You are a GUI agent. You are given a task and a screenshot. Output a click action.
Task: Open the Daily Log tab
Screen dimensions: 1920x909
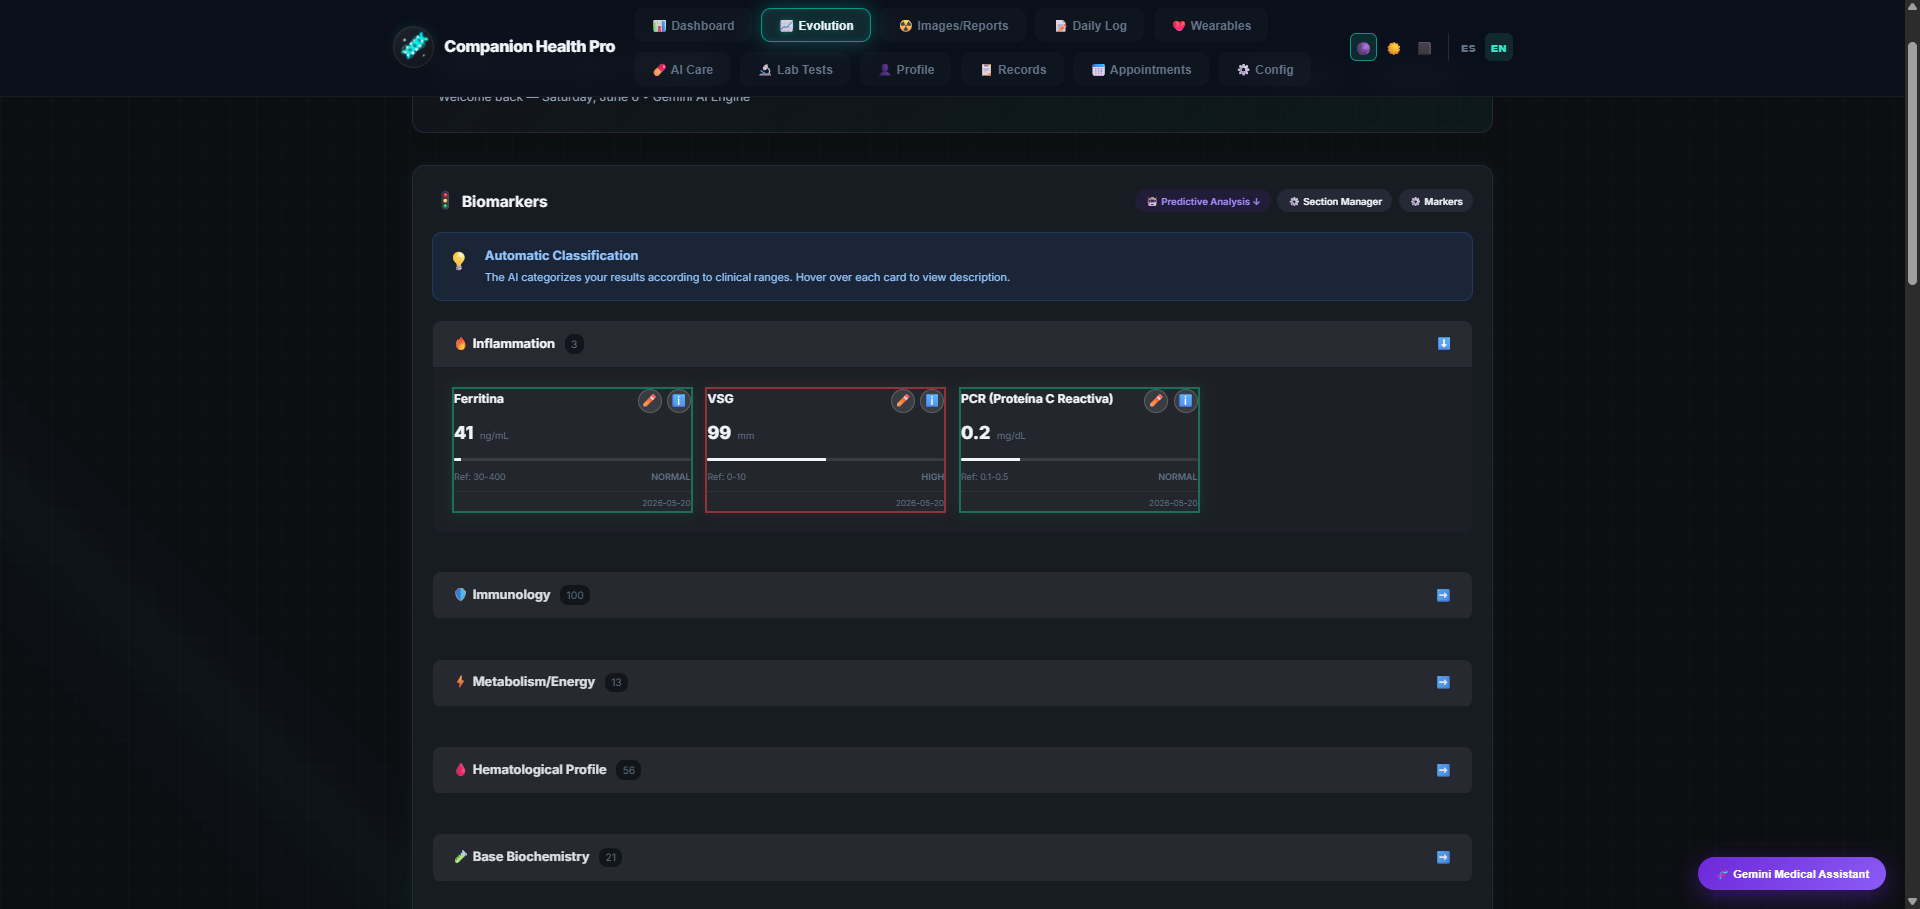(1090, 26)
